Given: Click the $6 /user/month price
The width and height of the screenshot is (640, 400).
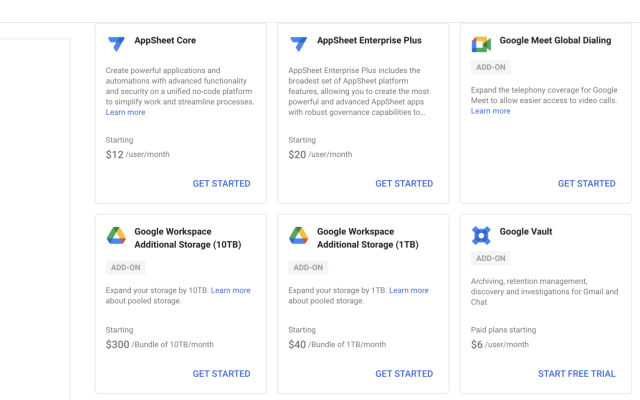Looking at the screenshot, I should point(500,344).
